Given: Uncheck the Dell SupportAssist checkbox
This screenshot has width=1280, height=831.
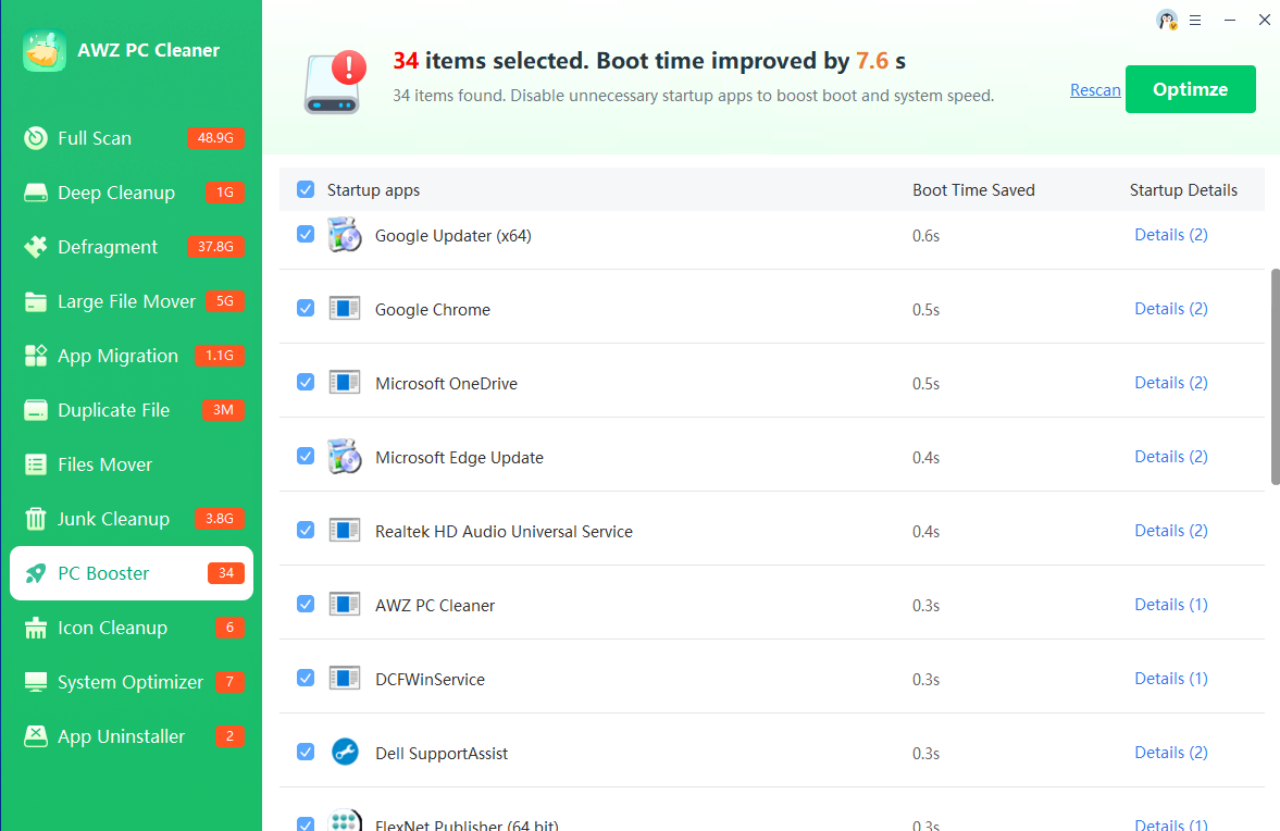Looking at the screenshot, I should click(x=306, y=752).
